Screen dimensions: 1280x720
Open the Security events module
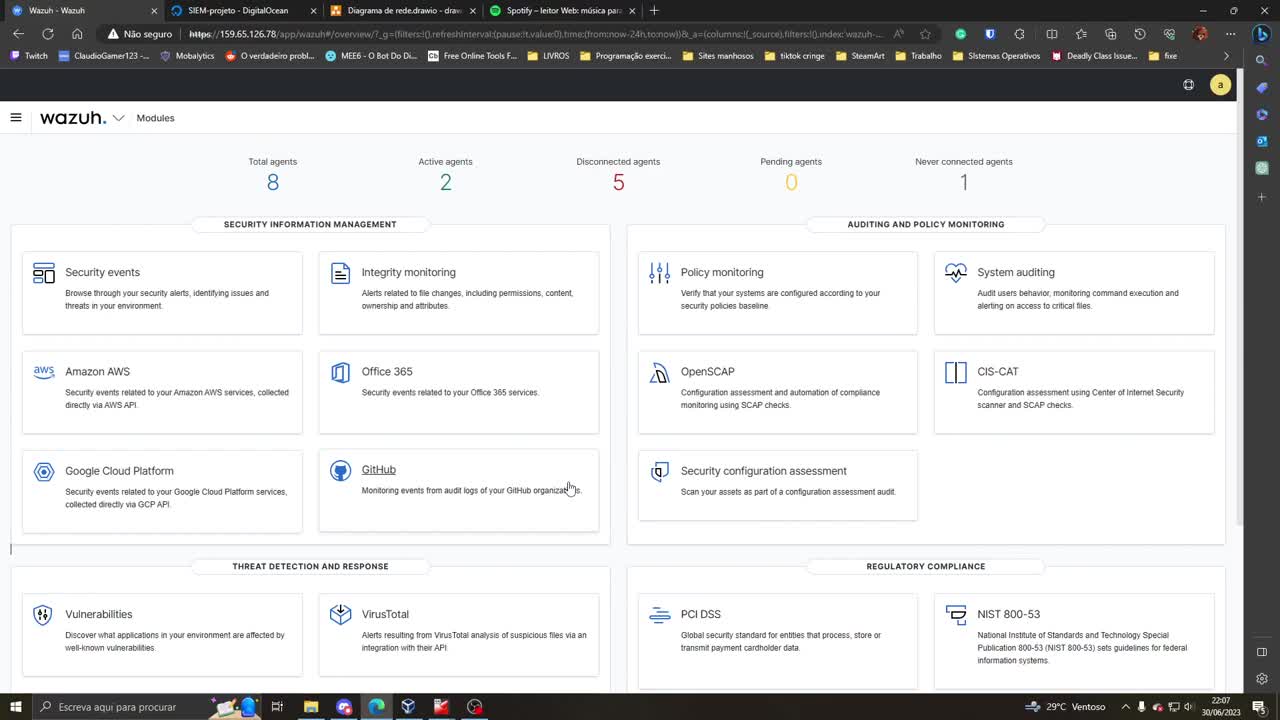coord(102,272)
